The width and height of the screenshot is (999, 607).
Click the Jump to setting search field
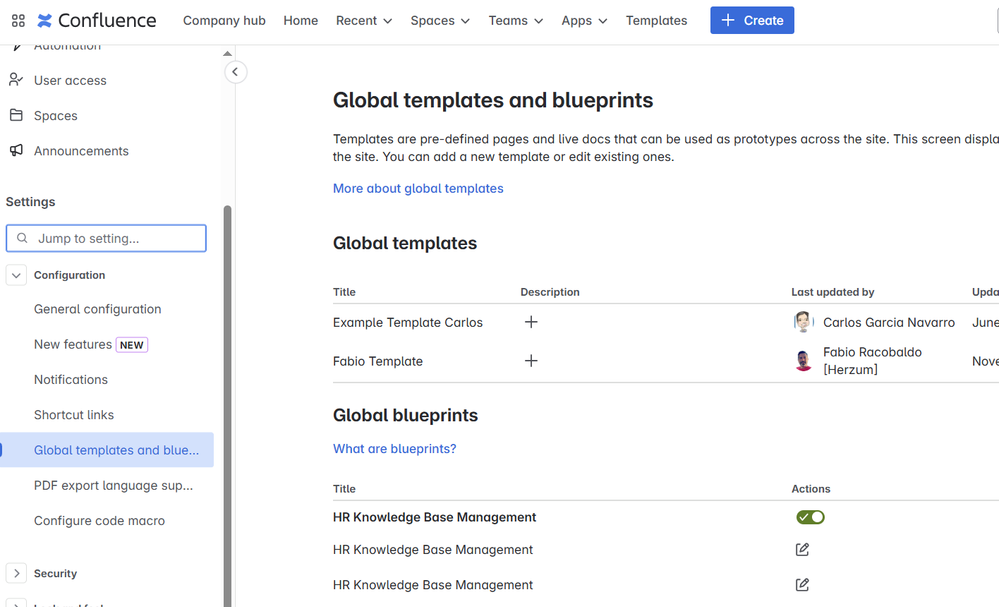coord(106,238)
